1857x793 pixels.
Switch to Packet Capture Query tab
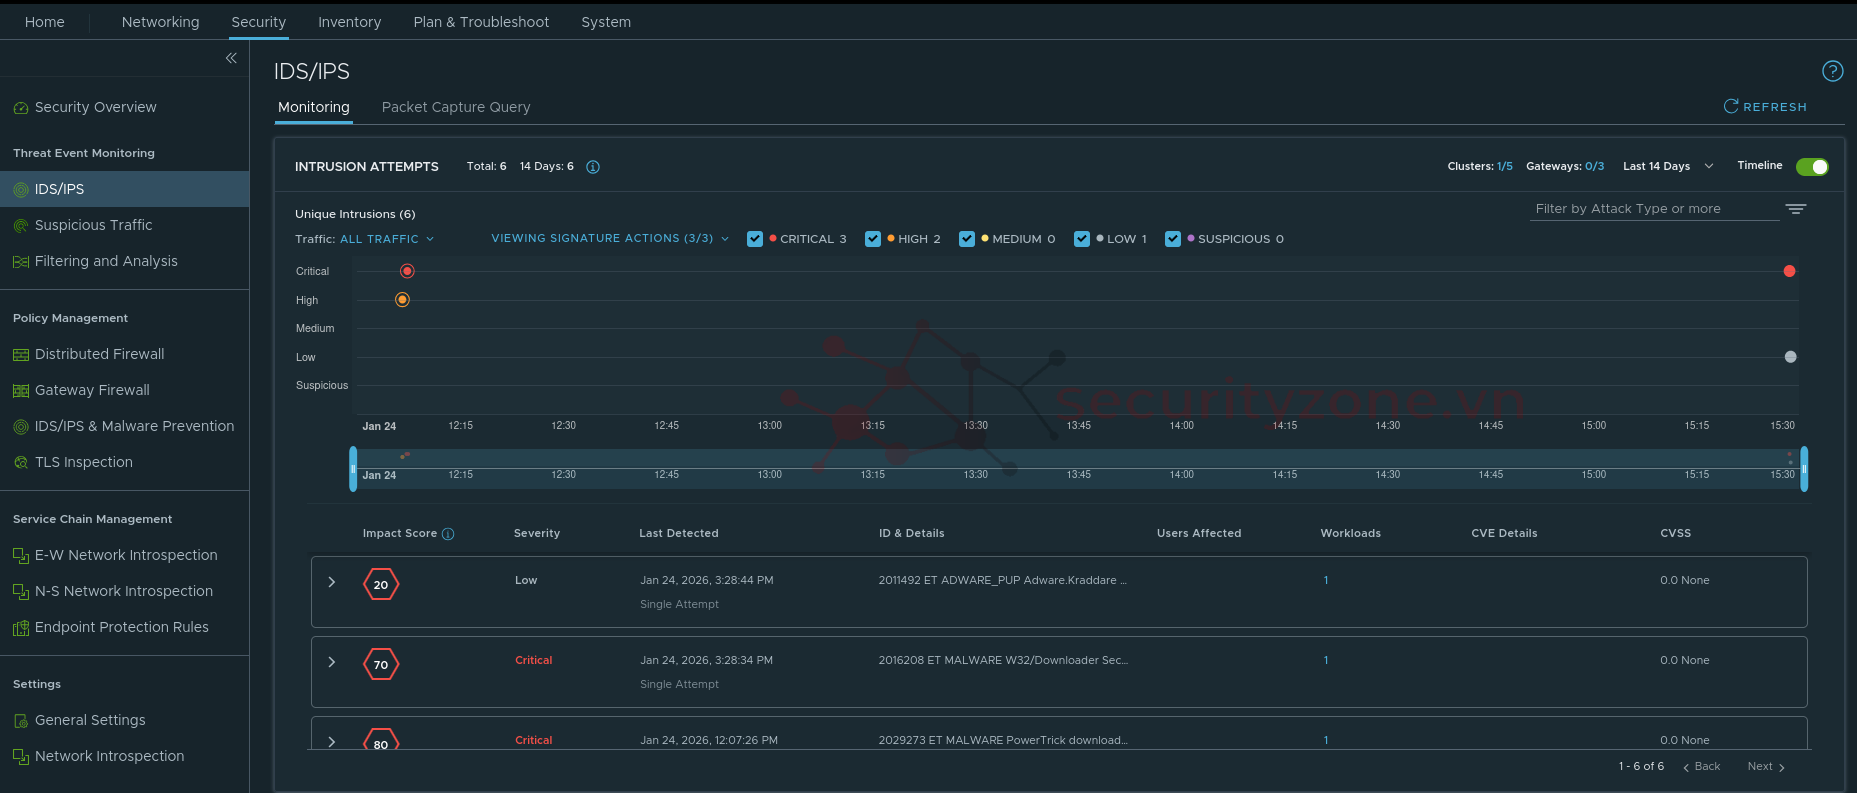(456, 107)
